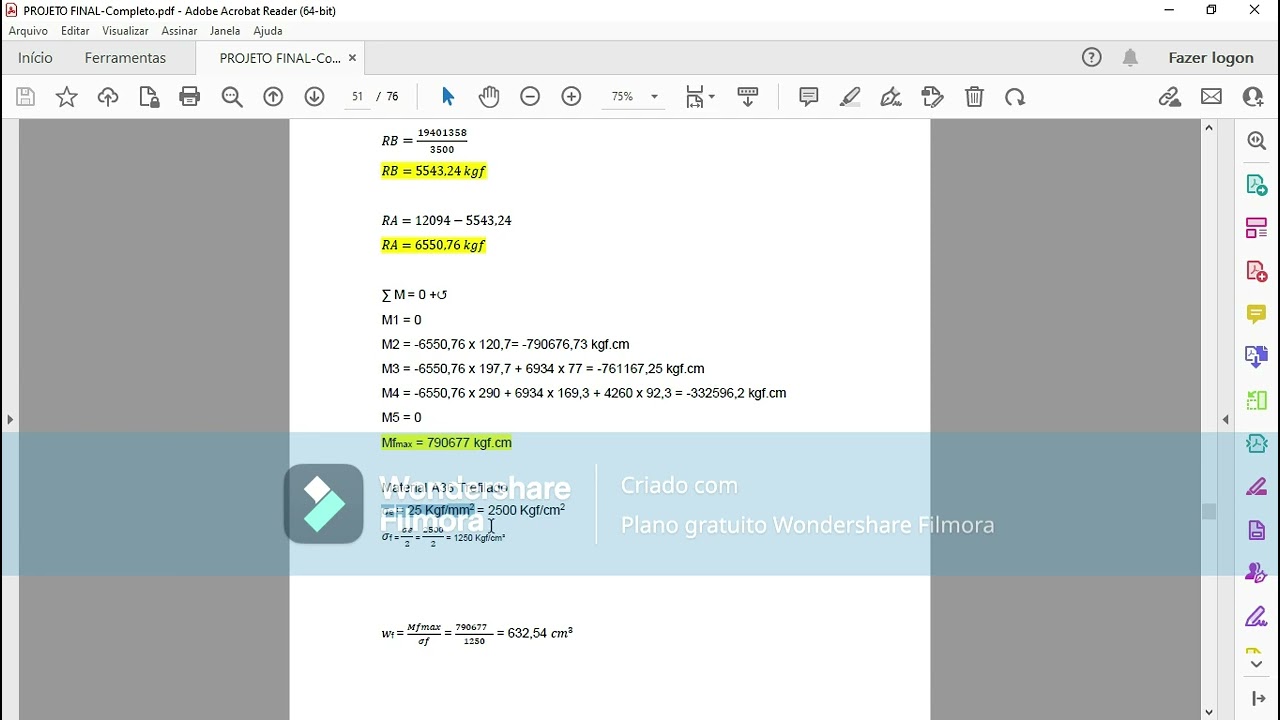Rotate the page with circular arrow
Image resolution: width=1280 pixels, height=720 pixels.
pyautogui.click(x=1015, y=97)
